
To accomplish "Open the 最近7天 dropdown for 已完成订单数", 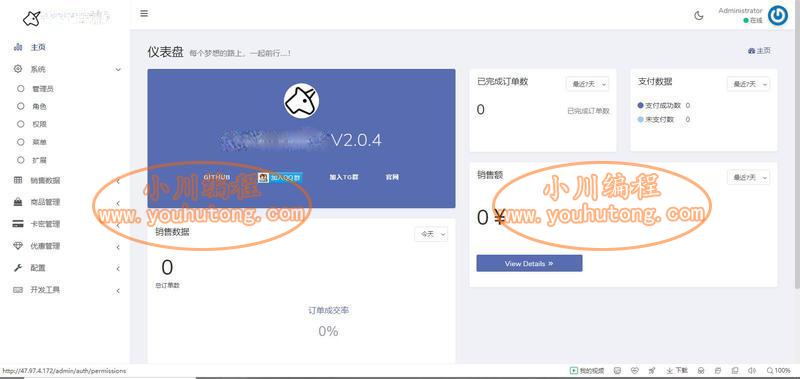I will click(587, 84).
